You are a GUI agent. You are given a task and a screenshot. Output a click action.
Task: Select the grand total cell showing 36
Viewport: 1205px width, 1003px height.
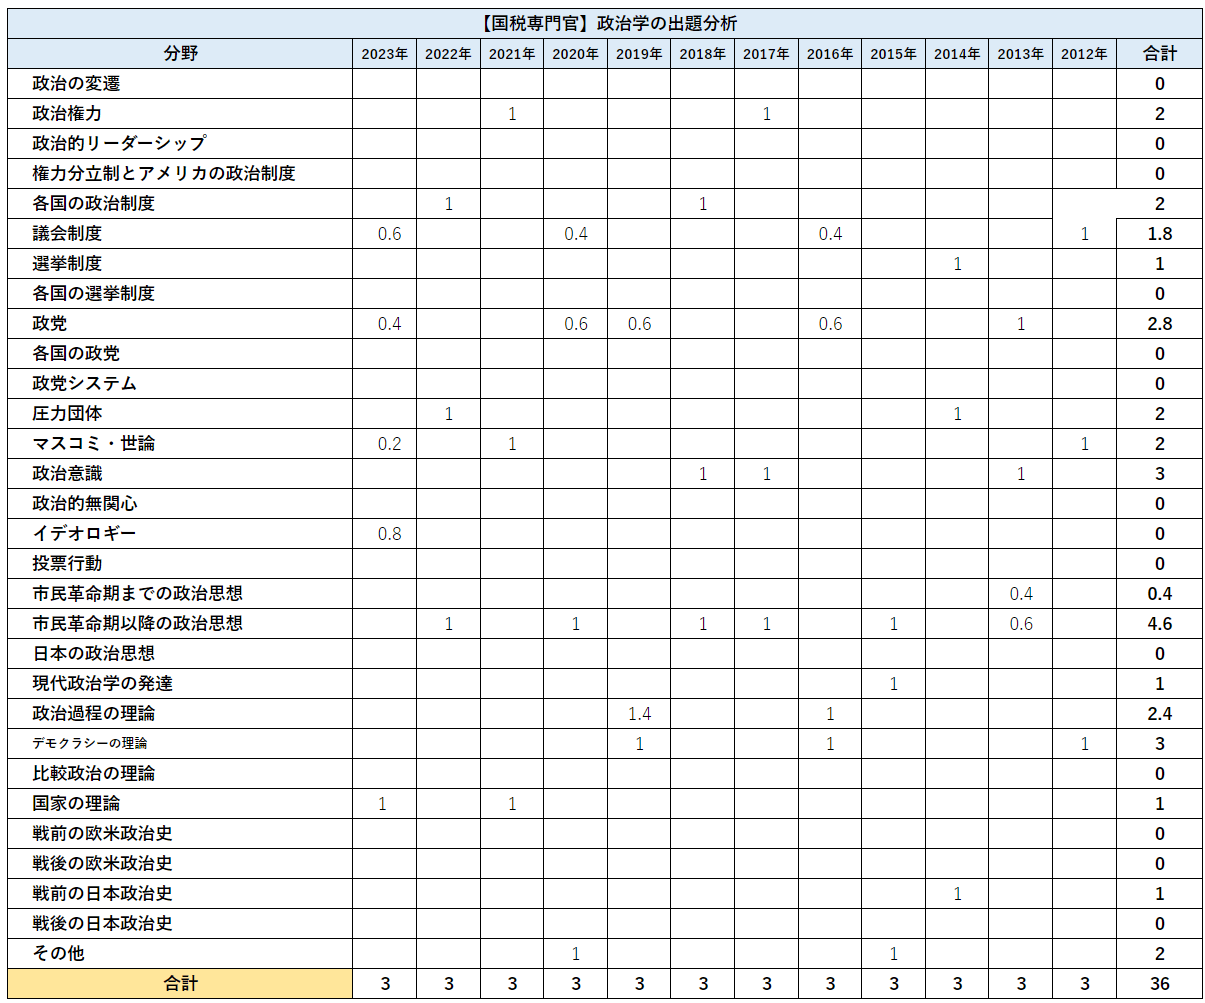pos(1159,984)
